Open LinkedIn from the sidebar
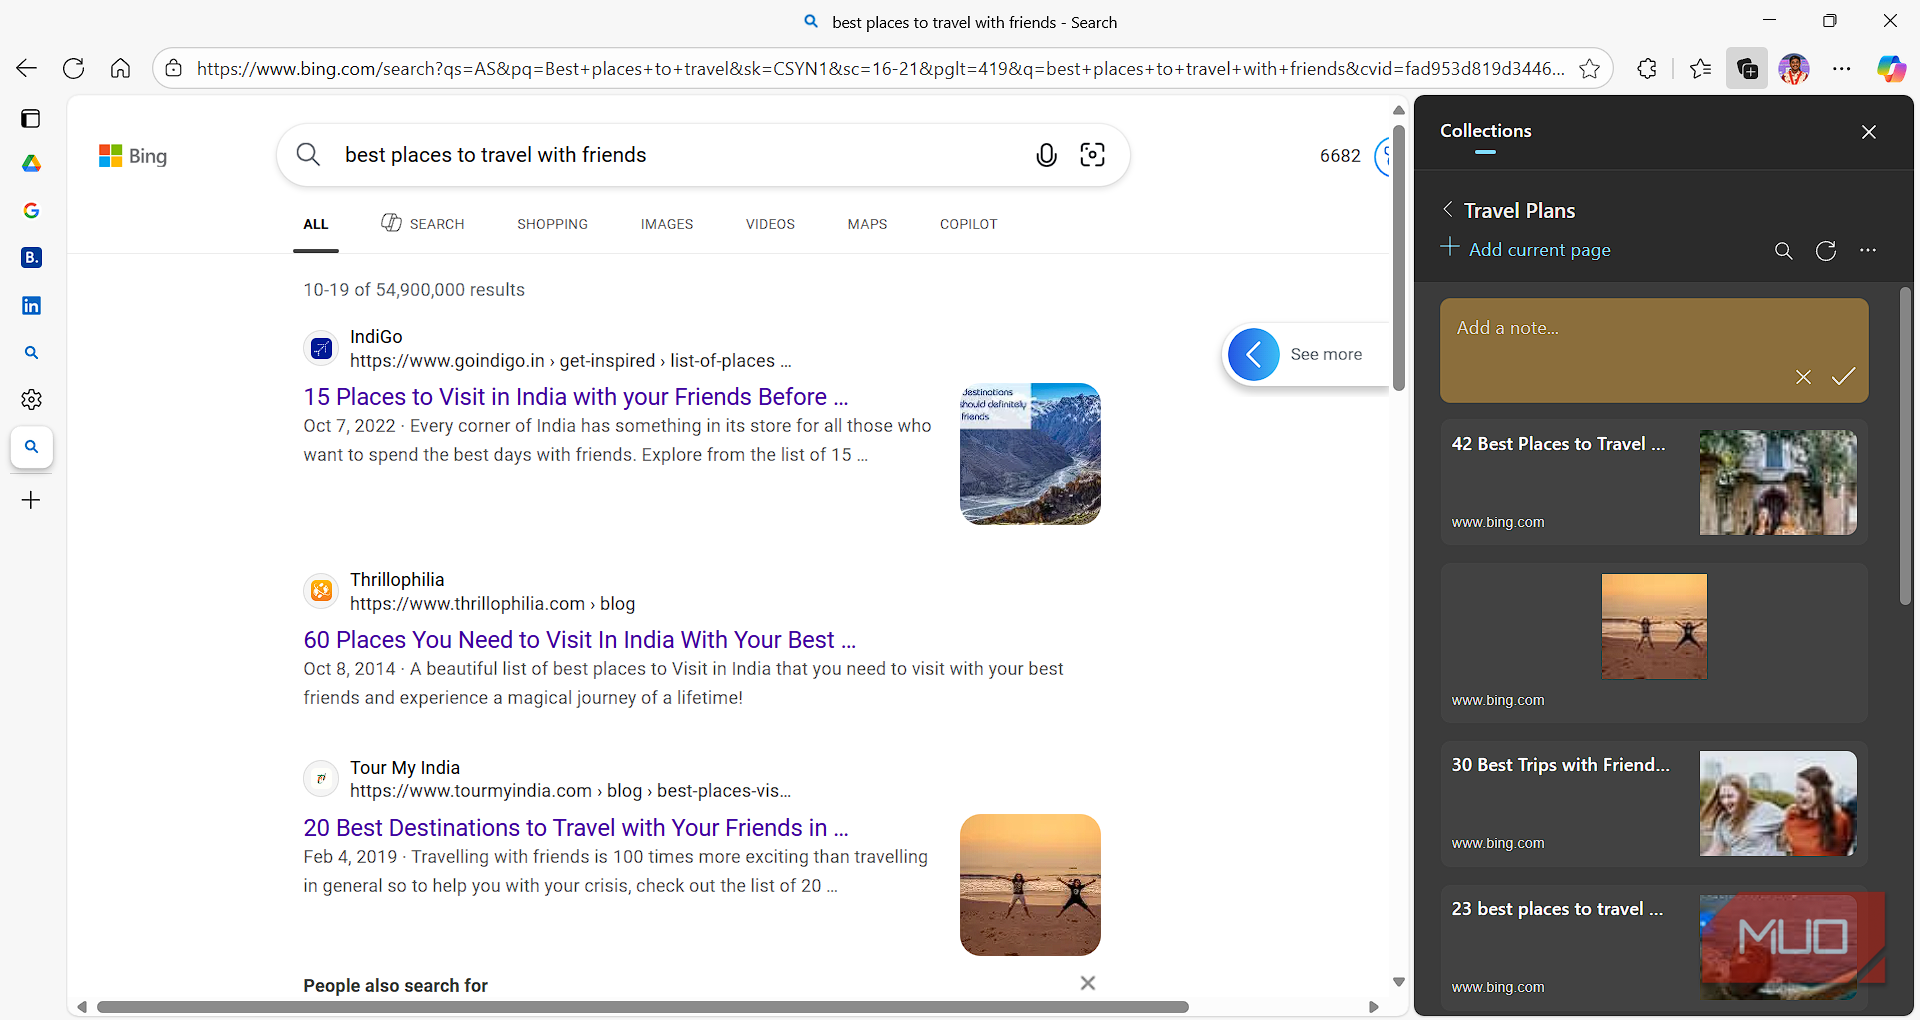The width and height of the screenshot is (1920, 1020). (31, 305)
